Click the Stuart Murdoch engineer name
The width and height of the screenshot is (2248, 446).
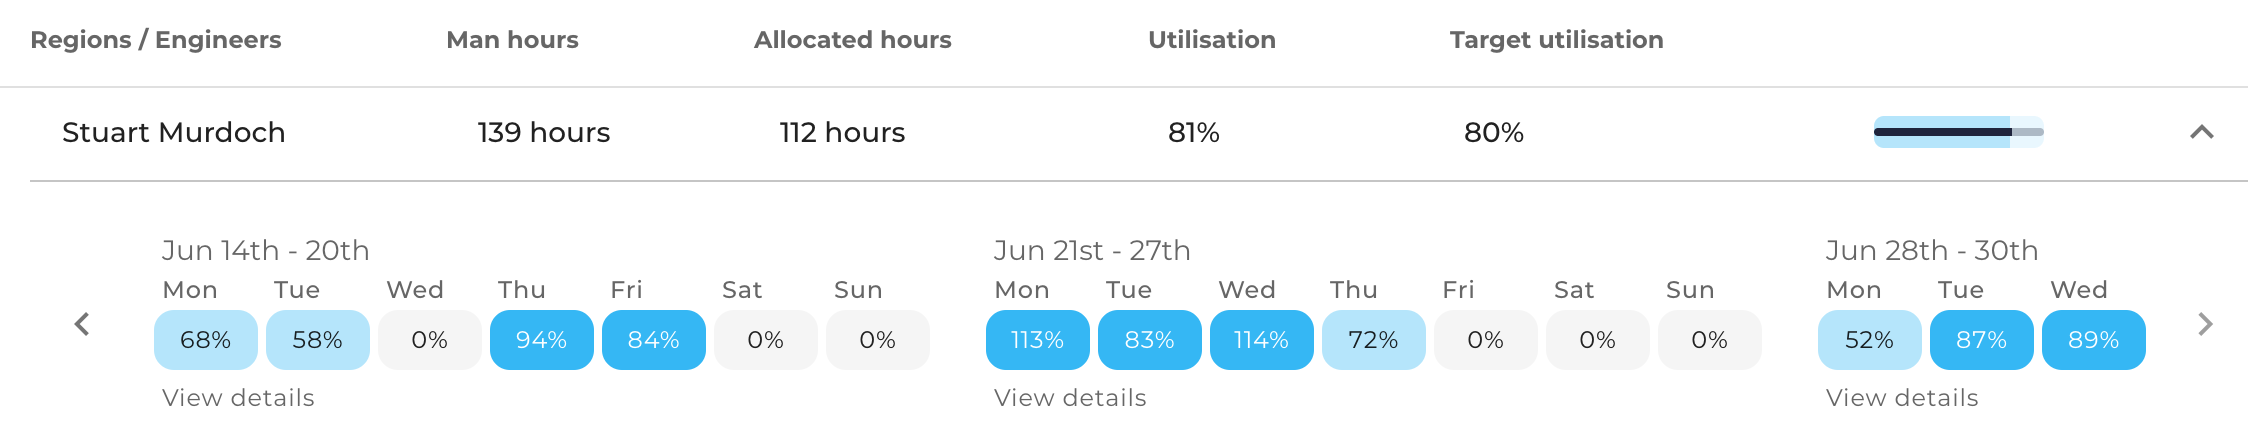pos(174,132)
